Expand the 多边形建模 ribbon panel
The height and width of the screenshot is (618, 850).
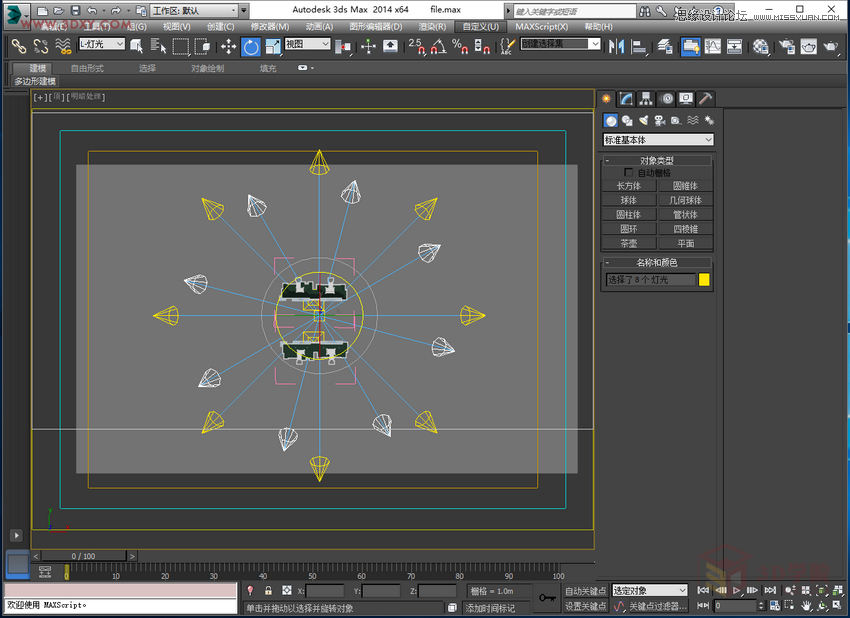pos(36,80)
